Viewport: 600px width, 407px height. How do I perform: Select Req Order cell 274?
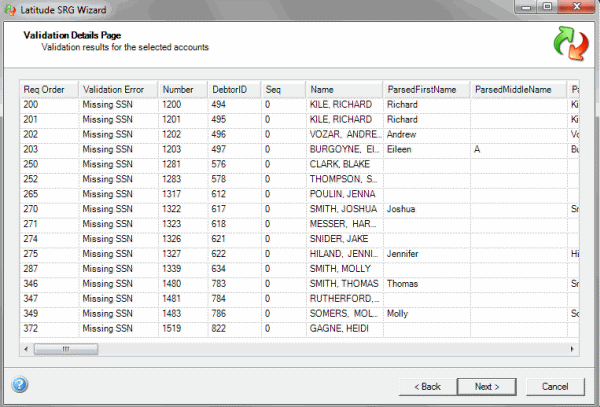pos(49,239)
